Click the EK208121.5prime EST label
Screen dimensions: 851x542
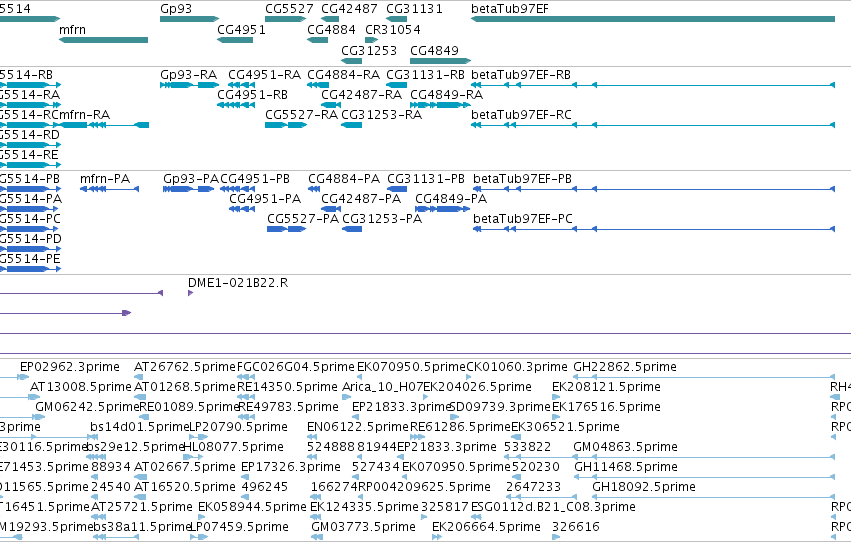click(606, 387)
